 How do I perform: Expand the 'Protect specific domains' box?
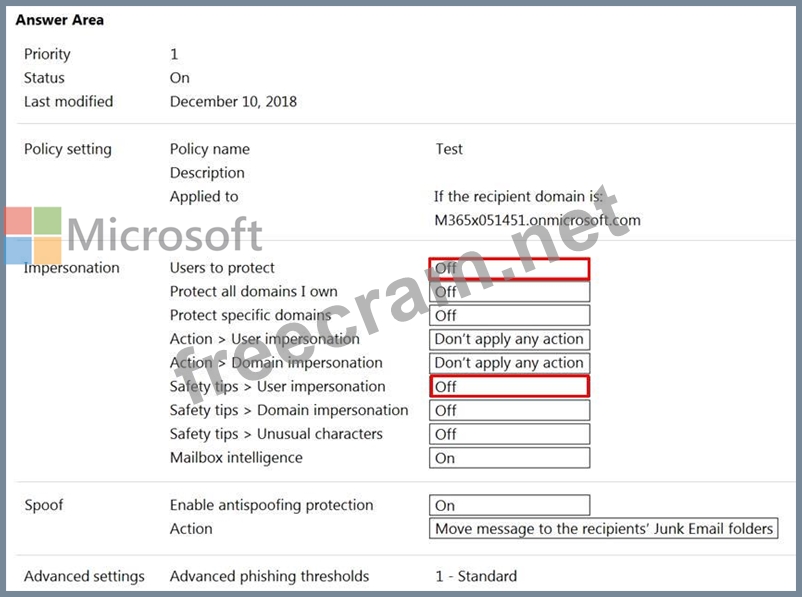509,316
